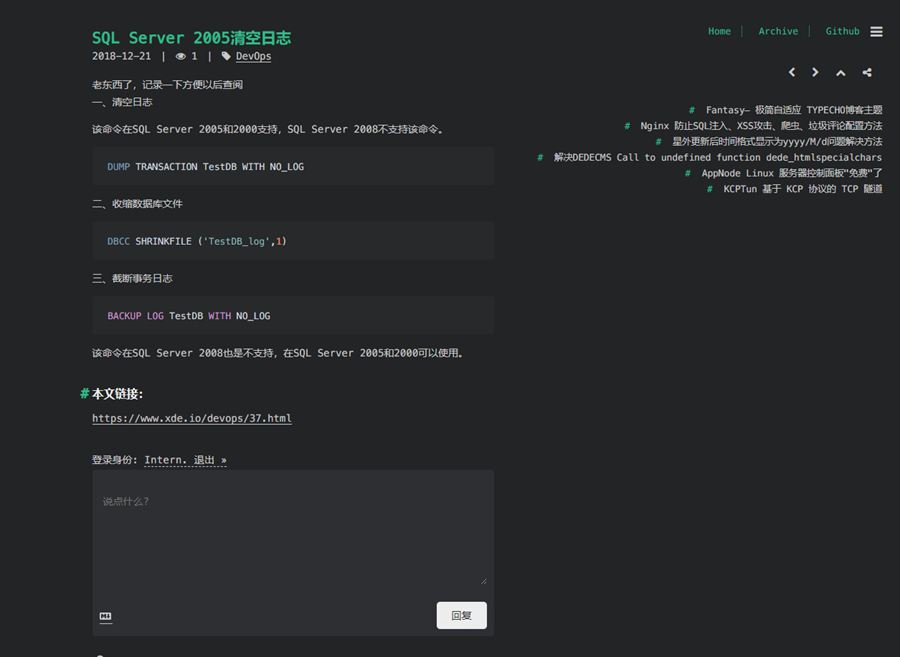The width and height of the screenshot is (900, 657).
Task: Open the Github menu item
Action: pyautogui.click(x=842, y=31)
